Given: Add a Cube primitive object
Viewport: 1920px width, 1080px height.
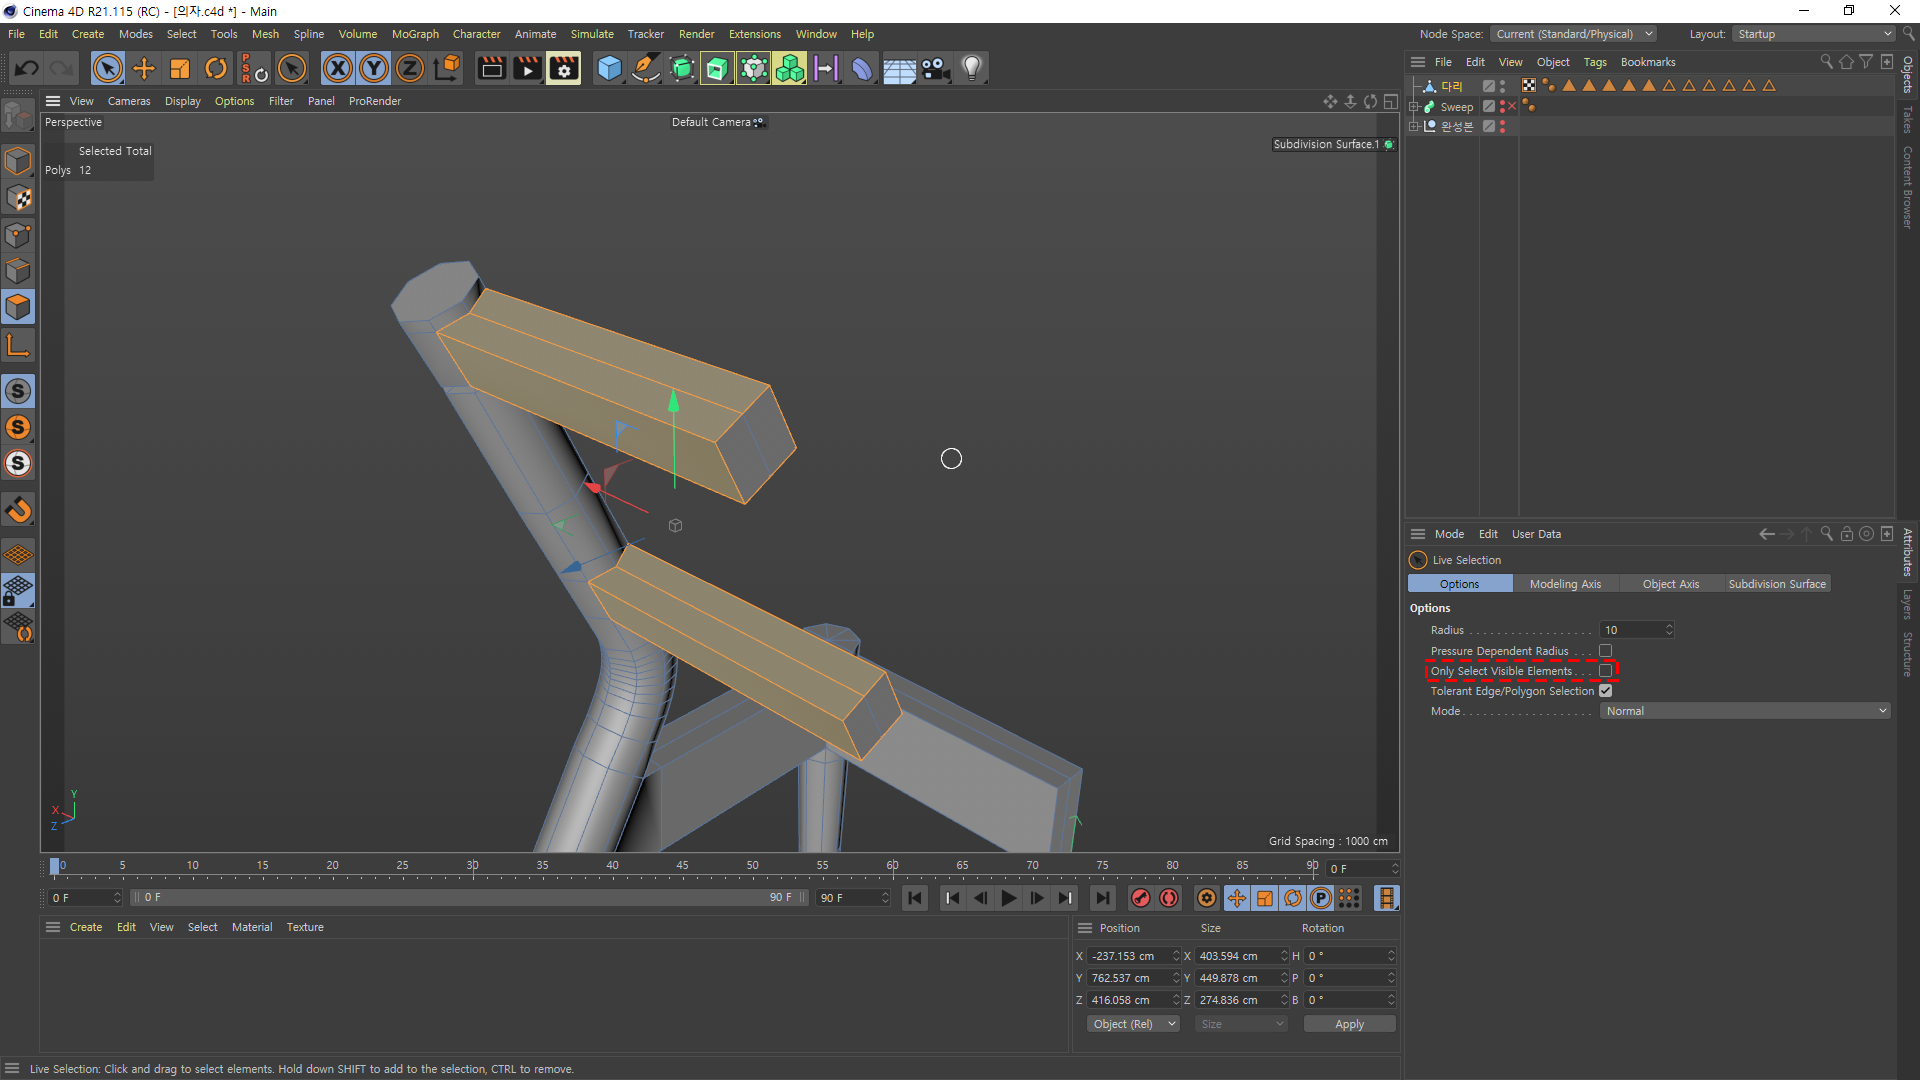Looking at the screenshot, I should point(609,68).
